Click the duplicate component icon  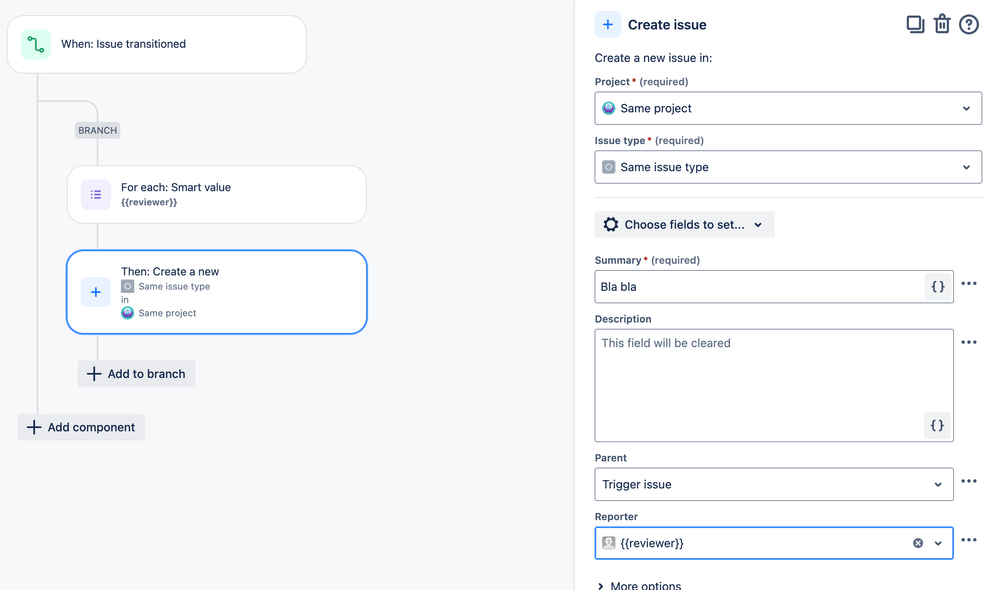(x=915, y=24)
